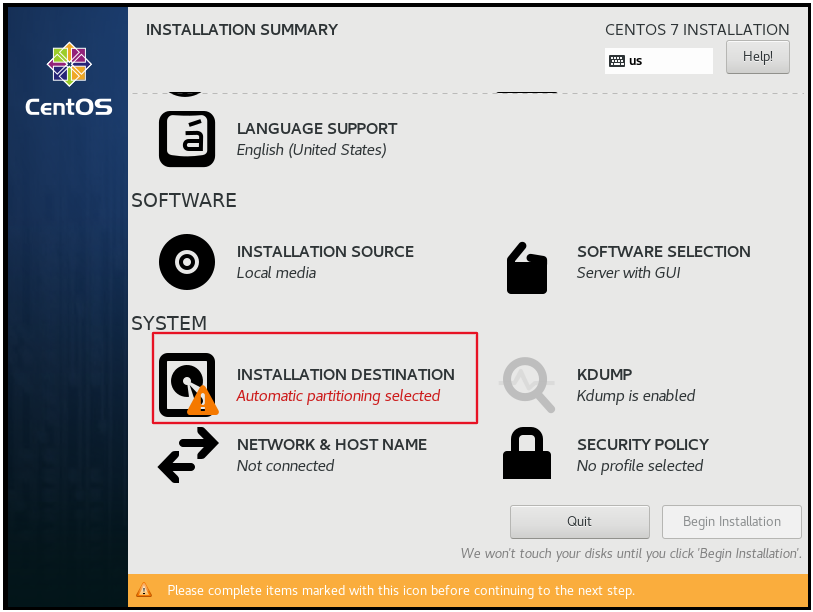Open the LANGUAGE SUPPORT label
The image size is (813, 612).
click(x=317, y=129)
